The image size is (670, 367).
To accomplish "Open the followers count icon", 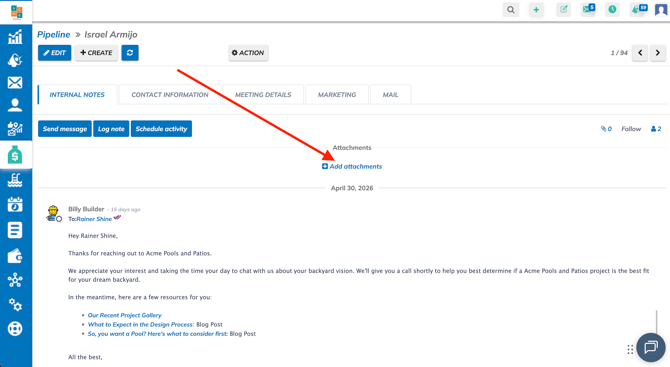I will tap(656, 129).
